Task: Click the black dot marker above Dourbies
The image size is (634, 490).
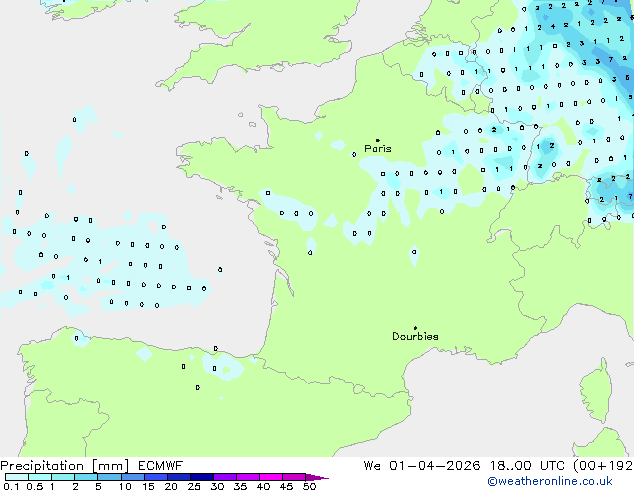Action: (415, 328)
